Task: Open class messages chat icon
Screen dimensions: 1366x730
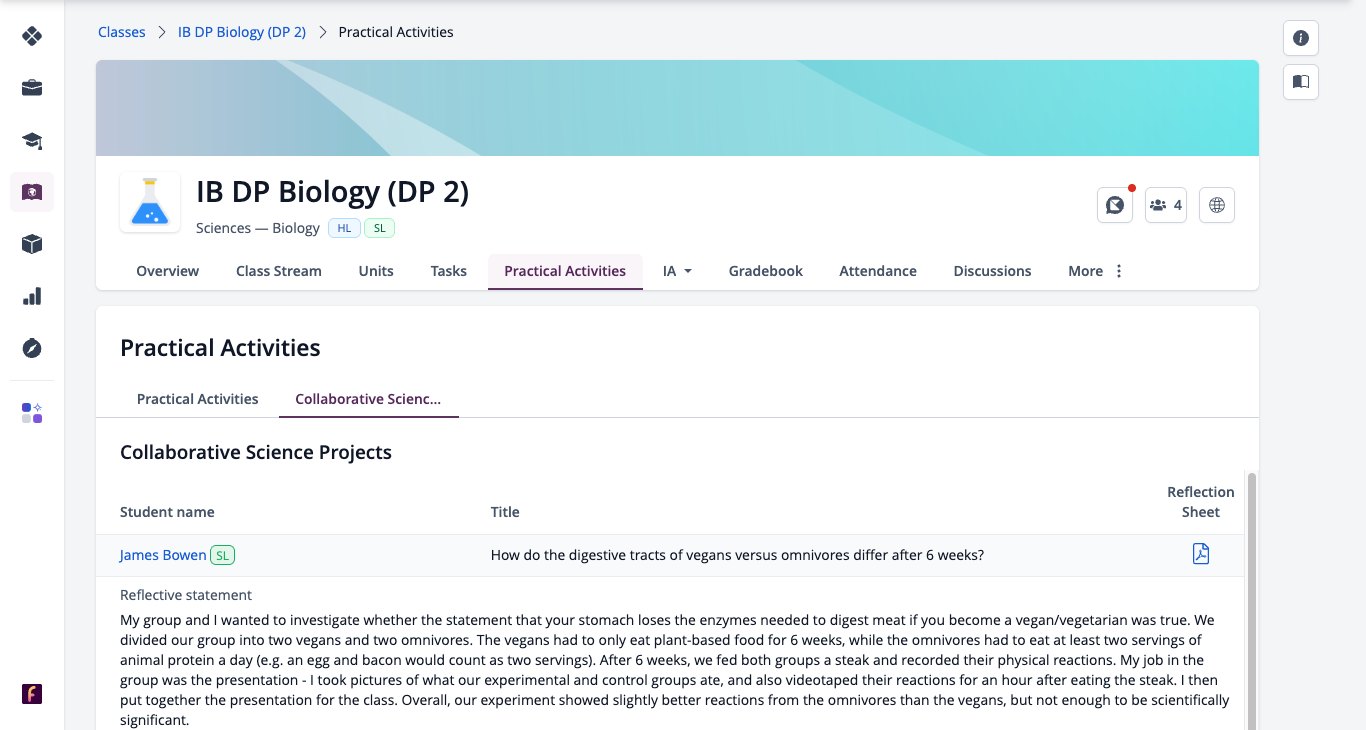Action: coord(1114,205)
